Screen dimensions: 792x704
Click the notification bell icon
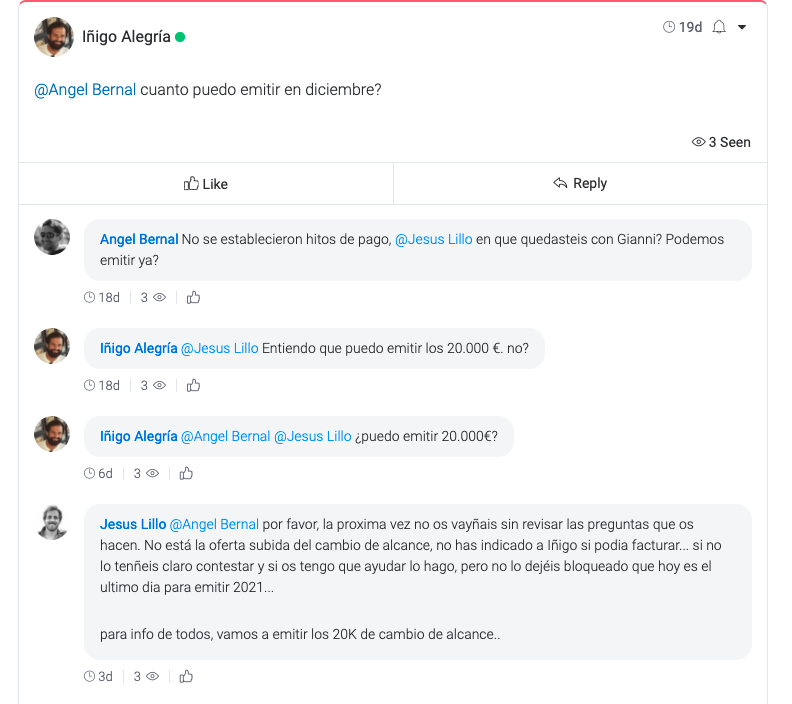tap(719, 27)
